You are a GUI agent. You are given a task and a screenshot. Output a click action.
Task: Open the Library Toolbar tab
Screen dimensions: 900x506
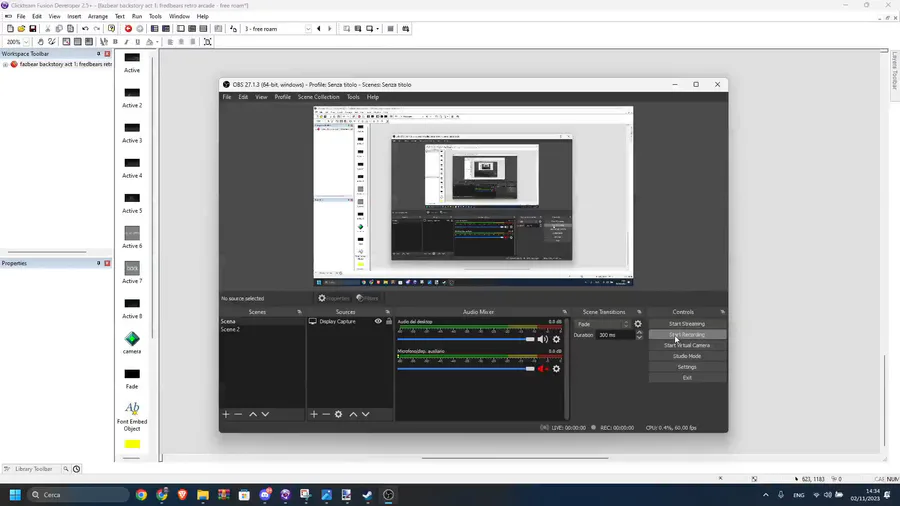(33, 469)
